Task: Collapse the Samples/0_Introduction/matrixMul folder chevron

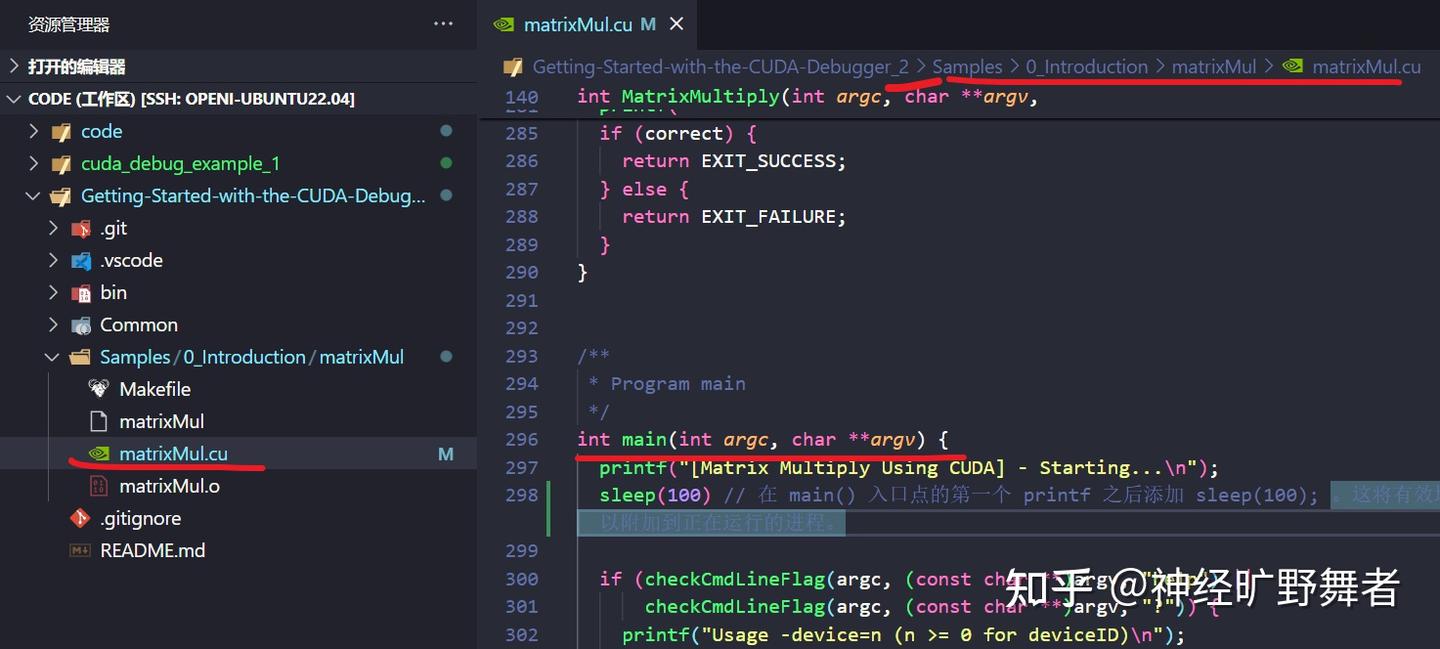Action: pyautogui.click(x=53, y=357)
